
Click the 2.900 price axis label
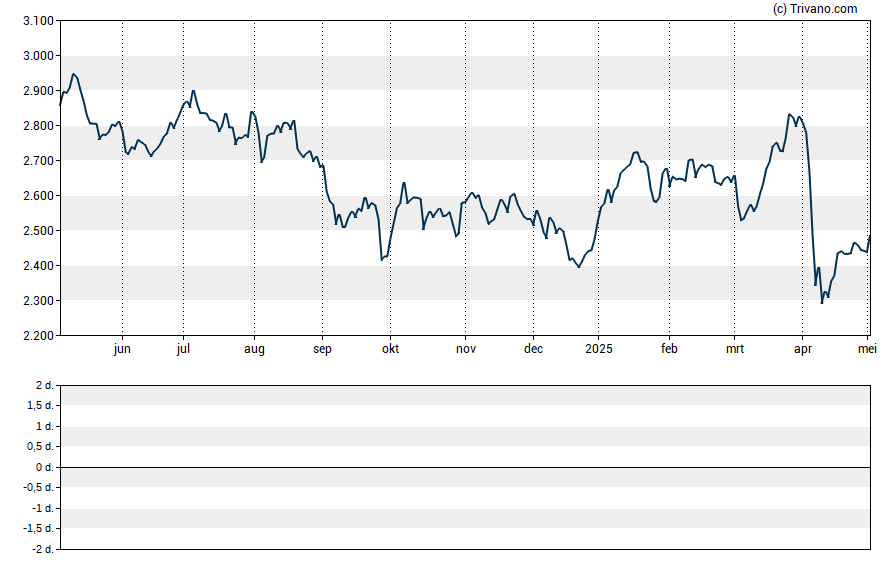point(39,91)
